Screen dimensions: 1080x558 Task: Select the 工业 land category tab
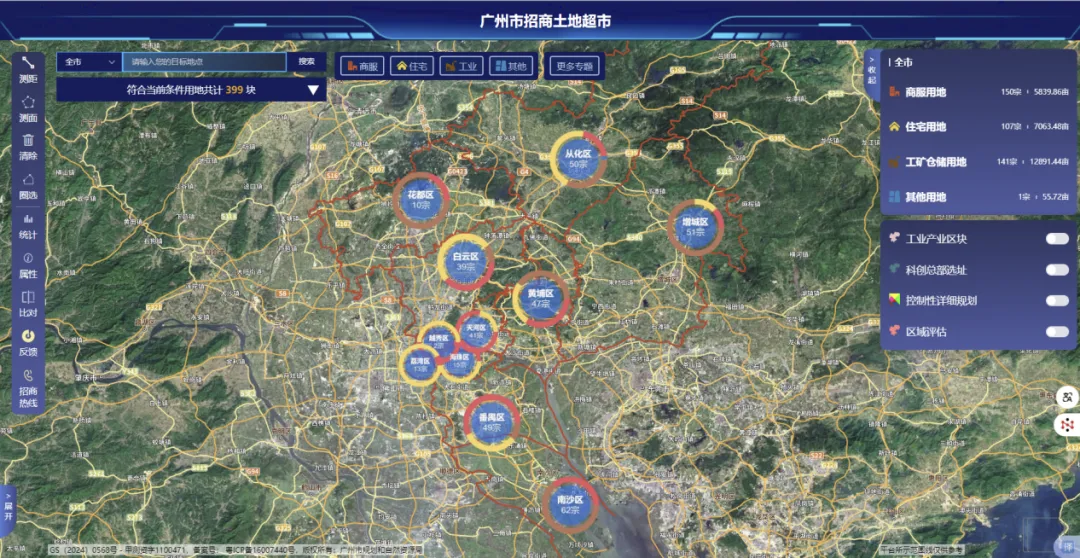(x=461, y=66)
